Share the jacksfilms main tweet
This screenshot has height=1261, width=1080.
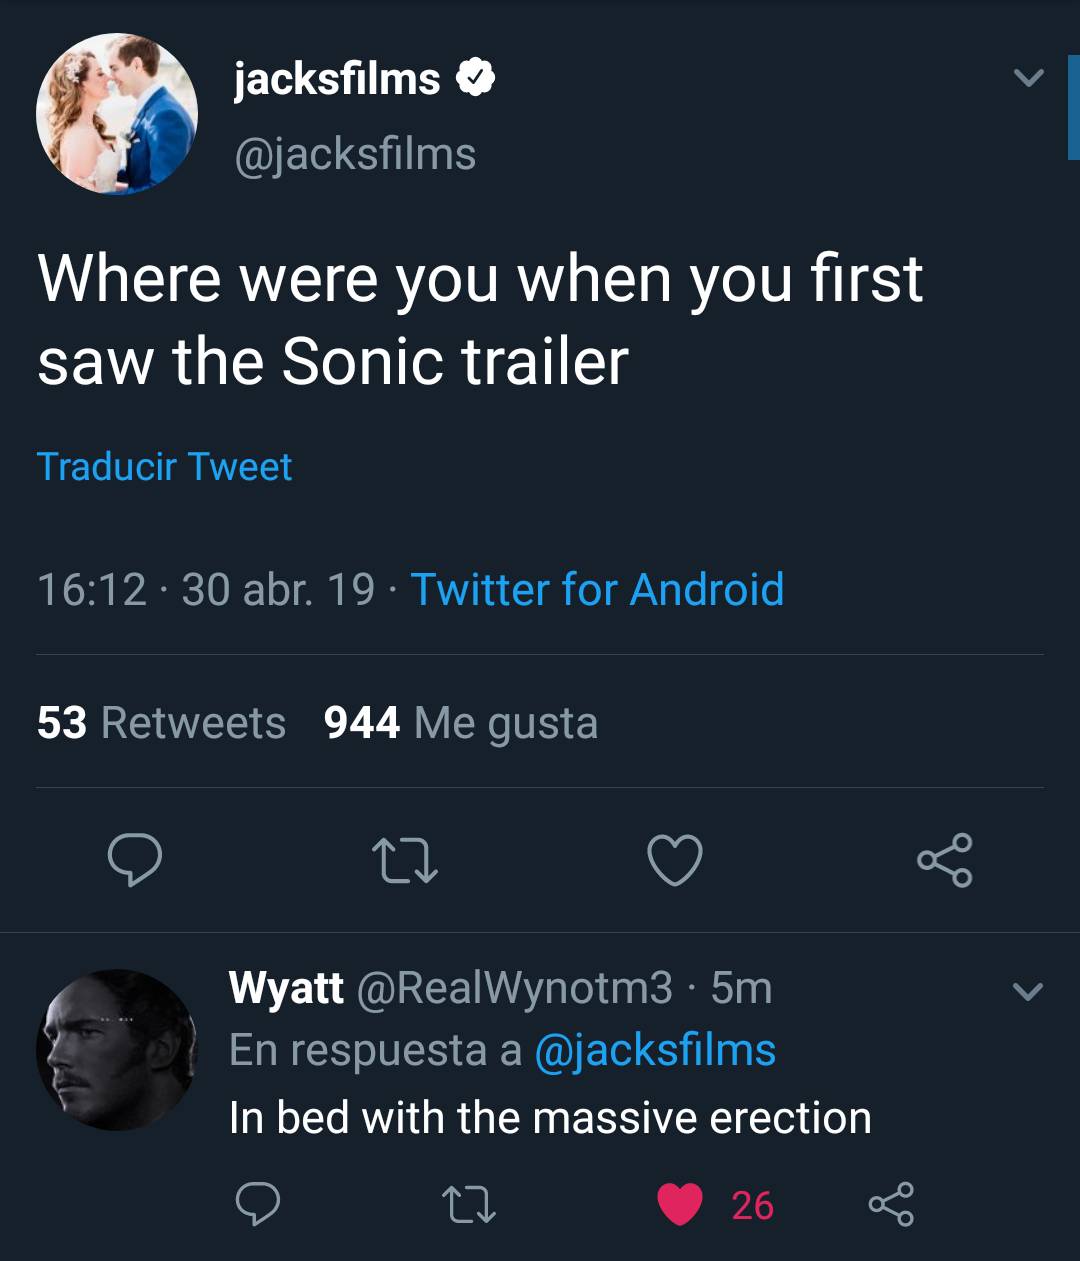[945, 861]
